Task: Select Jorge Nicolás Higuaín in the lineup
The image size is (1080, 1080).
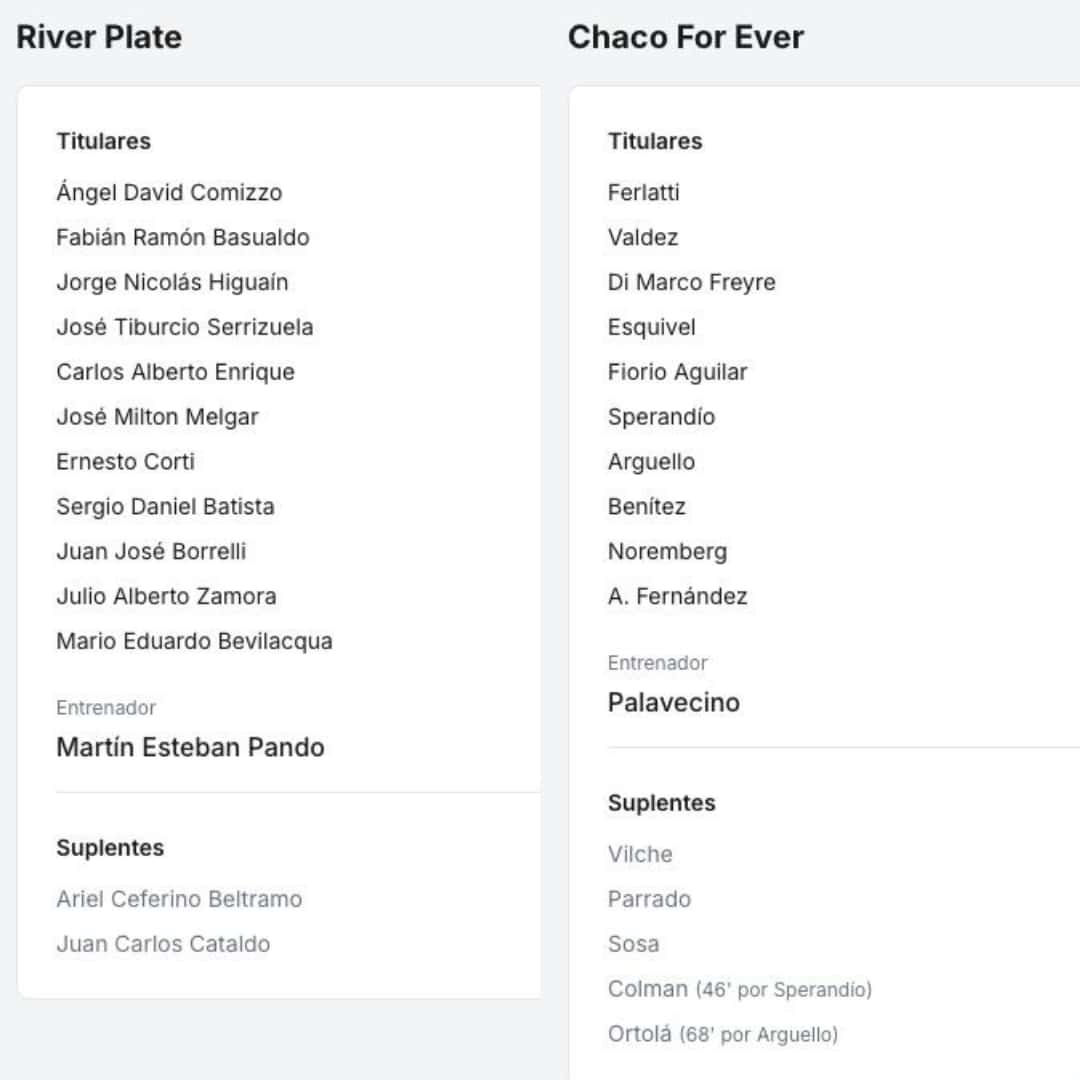Action: click(x=172, y=282)
